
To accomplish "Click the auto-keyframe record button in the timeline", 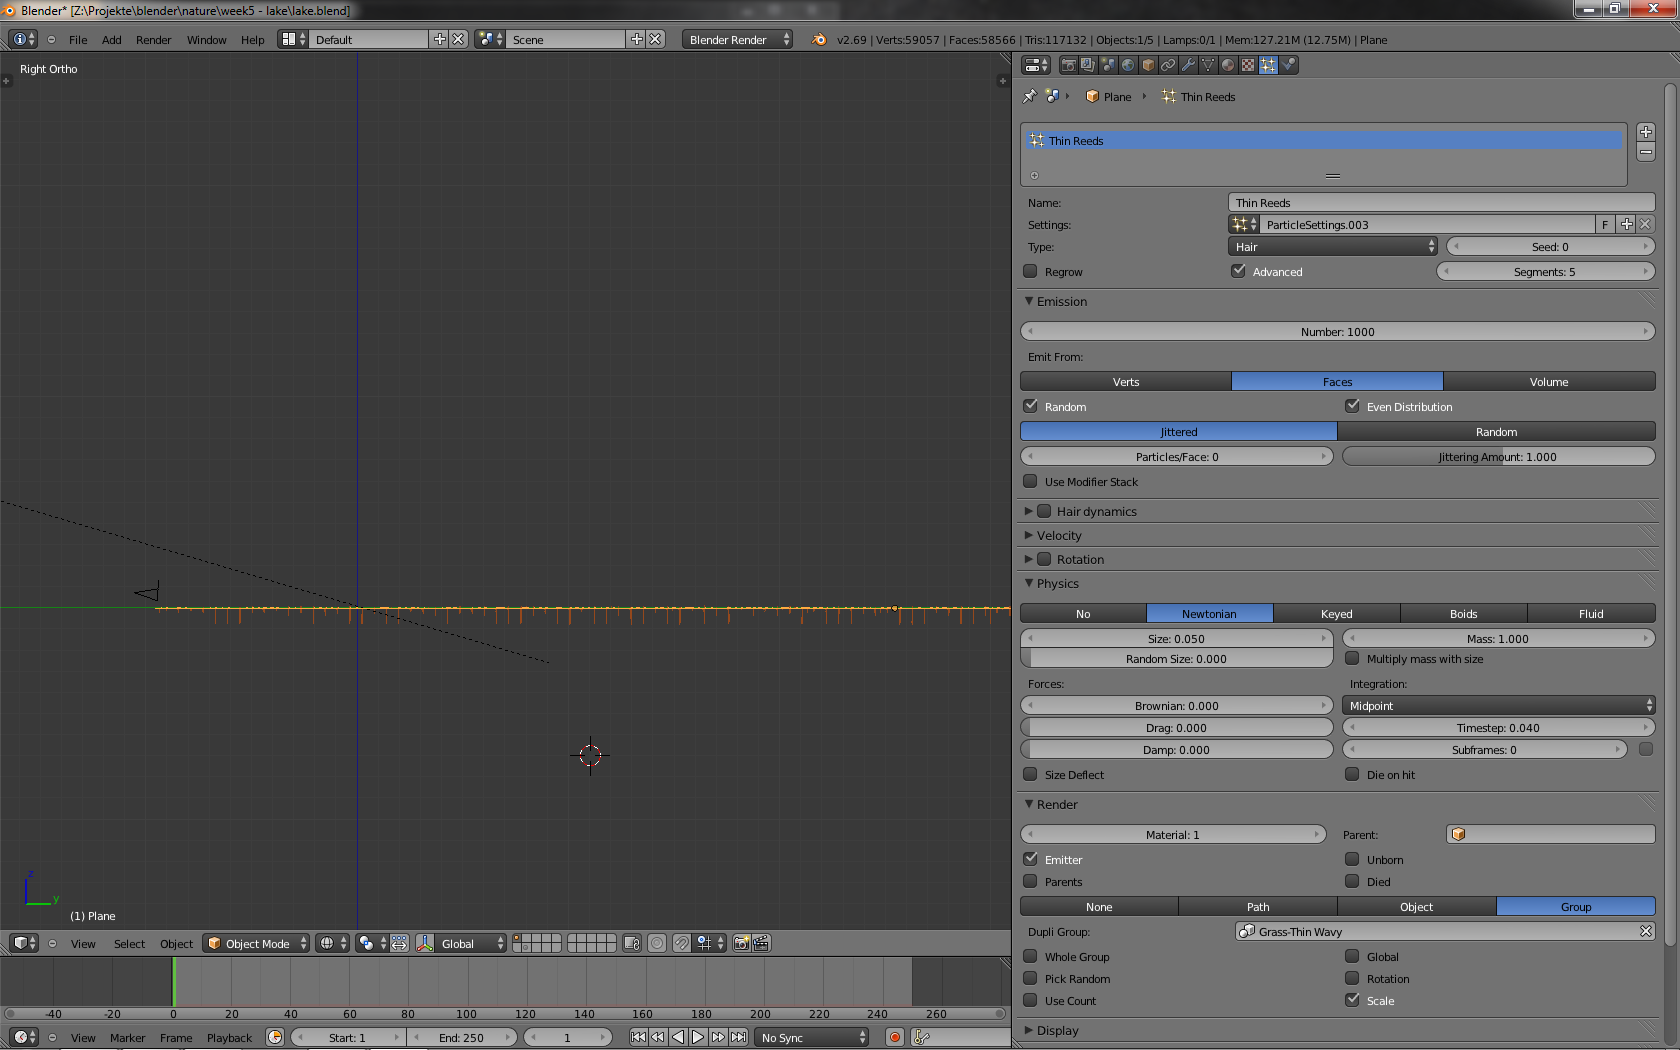I will click(895, 1037).
